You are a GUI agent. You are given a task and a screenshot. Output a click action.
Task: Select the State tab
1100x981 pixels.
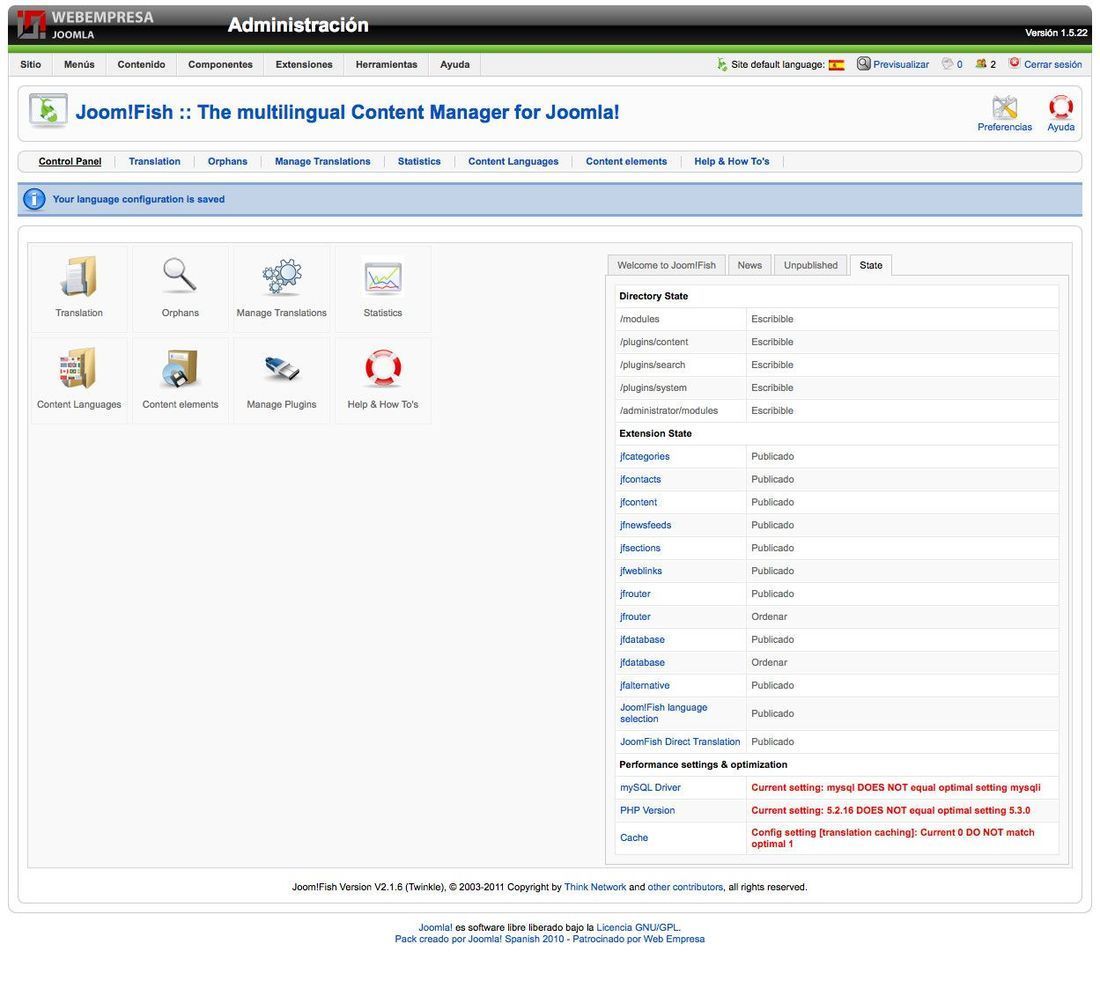point(871,265)
